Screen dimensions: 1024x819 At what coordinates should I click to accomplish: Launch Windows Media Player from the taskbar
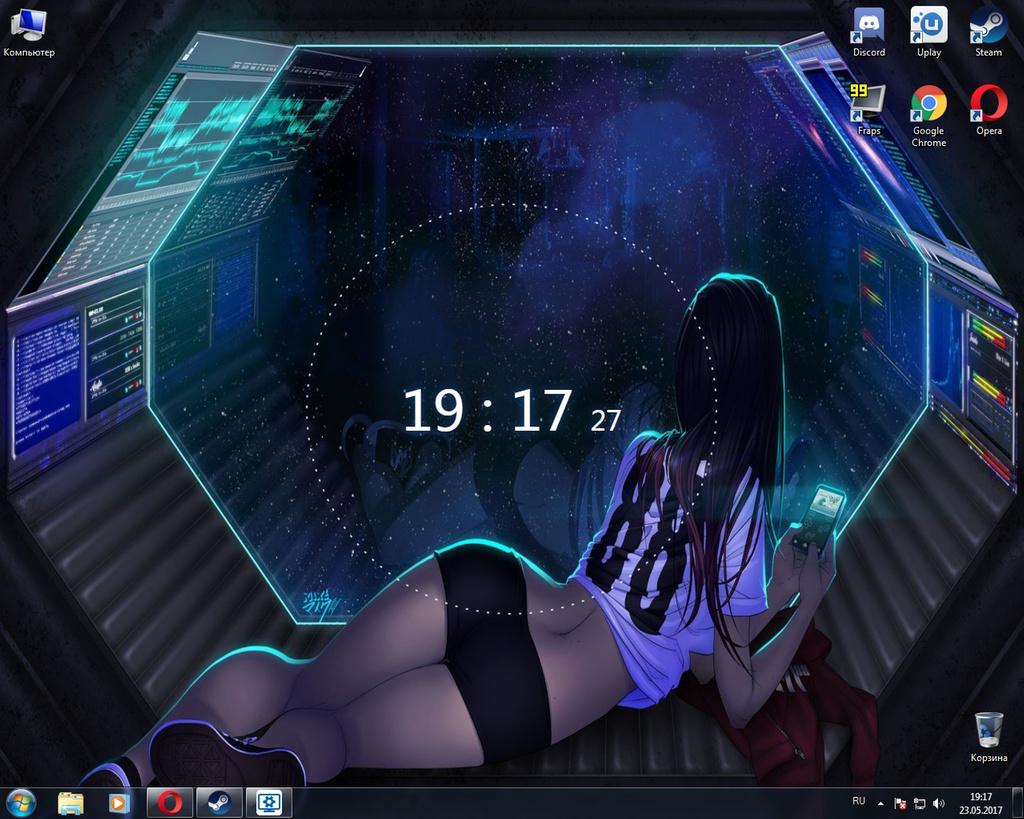click(x=120, y=803)
